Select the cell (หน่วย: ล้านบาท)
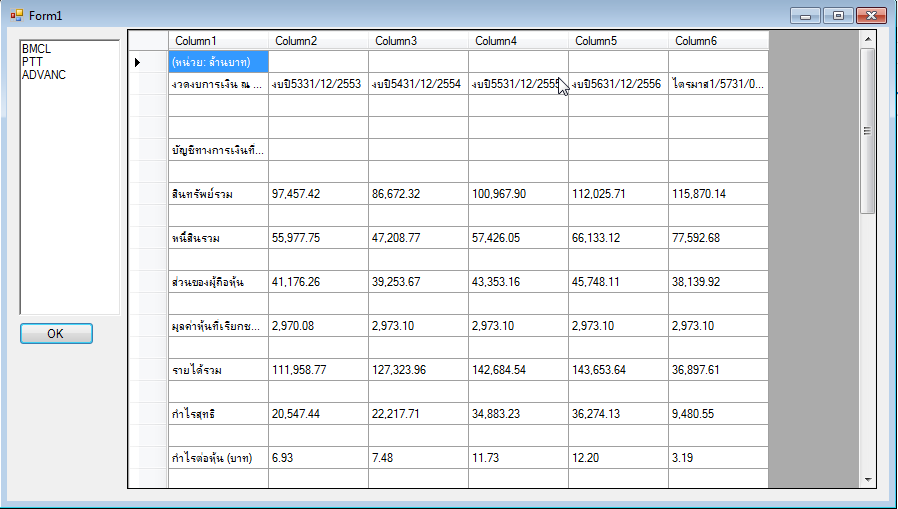898x509 pixels. click(x=218, y=62)
